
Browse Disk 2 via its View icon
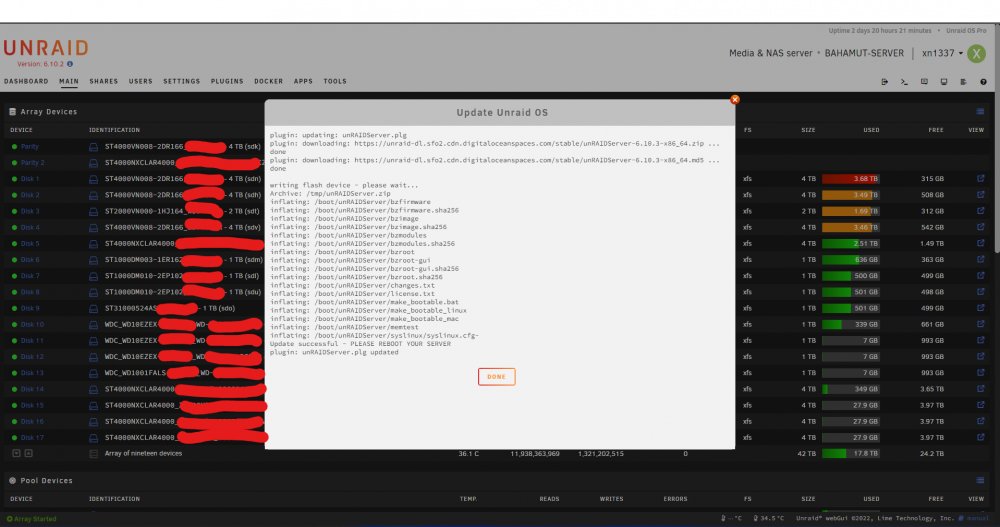[x=980, y=195]
